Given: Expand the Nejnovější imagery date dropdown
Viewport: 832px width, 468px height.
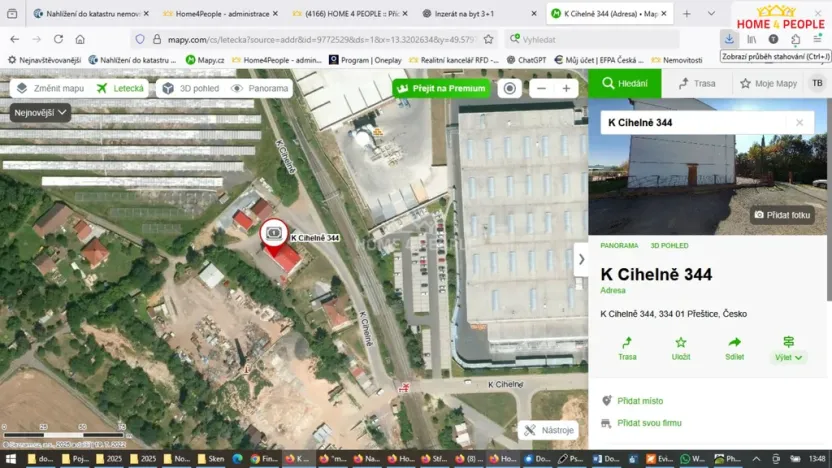Looking at the screenshot, I should click(41, 112).
